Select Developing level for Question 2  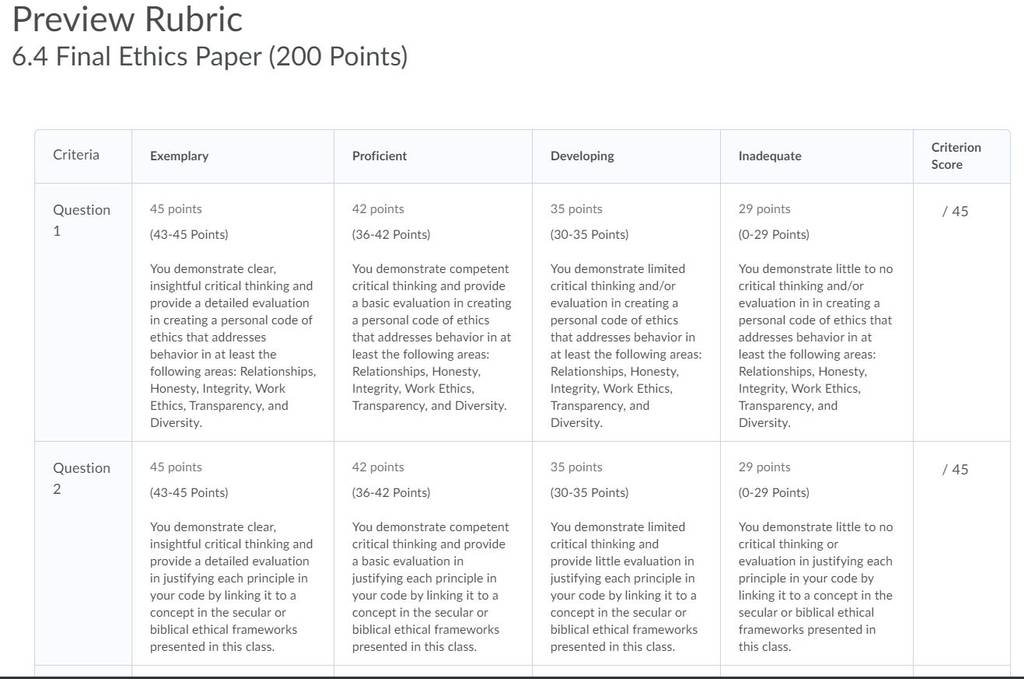click(x=626, y=554)
